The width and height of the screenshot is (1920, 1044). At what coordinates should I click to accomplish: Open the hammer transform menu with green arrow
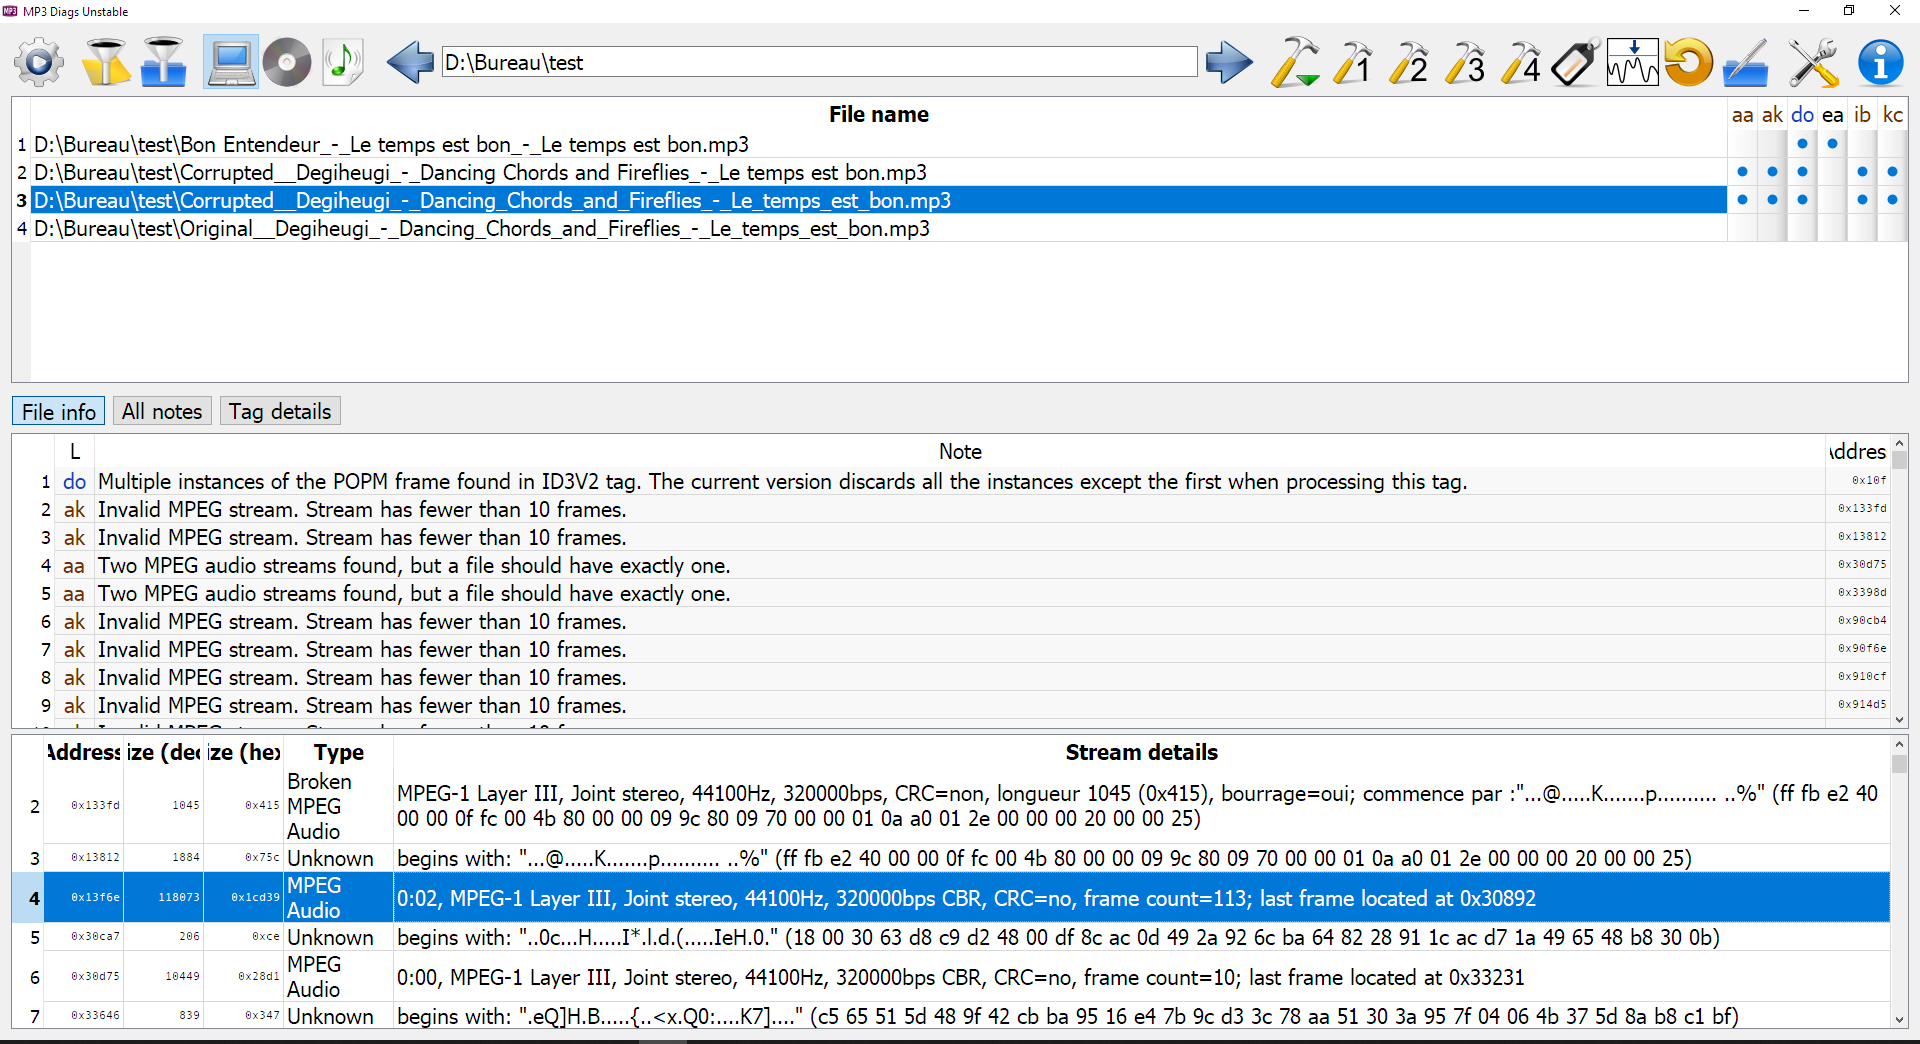[x=1295, y=63]
